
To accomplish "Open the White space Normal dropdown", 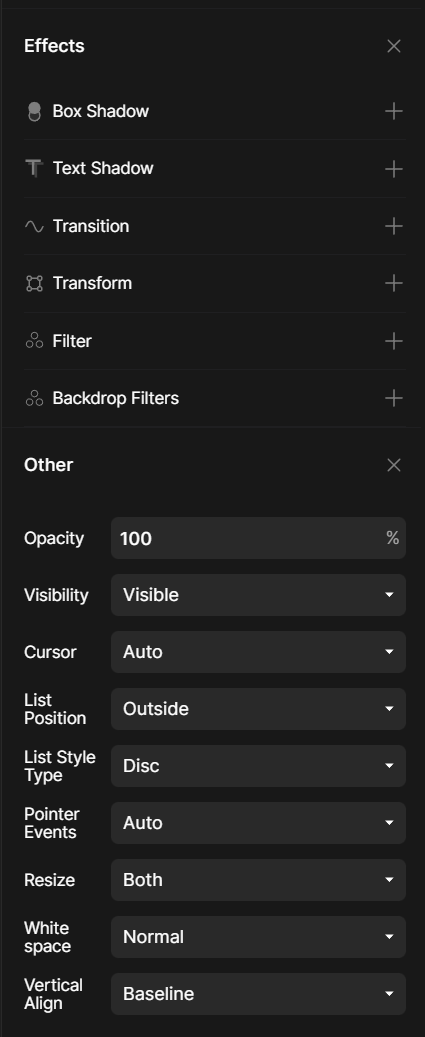I will pyautogui.click(x=258, y=937).
